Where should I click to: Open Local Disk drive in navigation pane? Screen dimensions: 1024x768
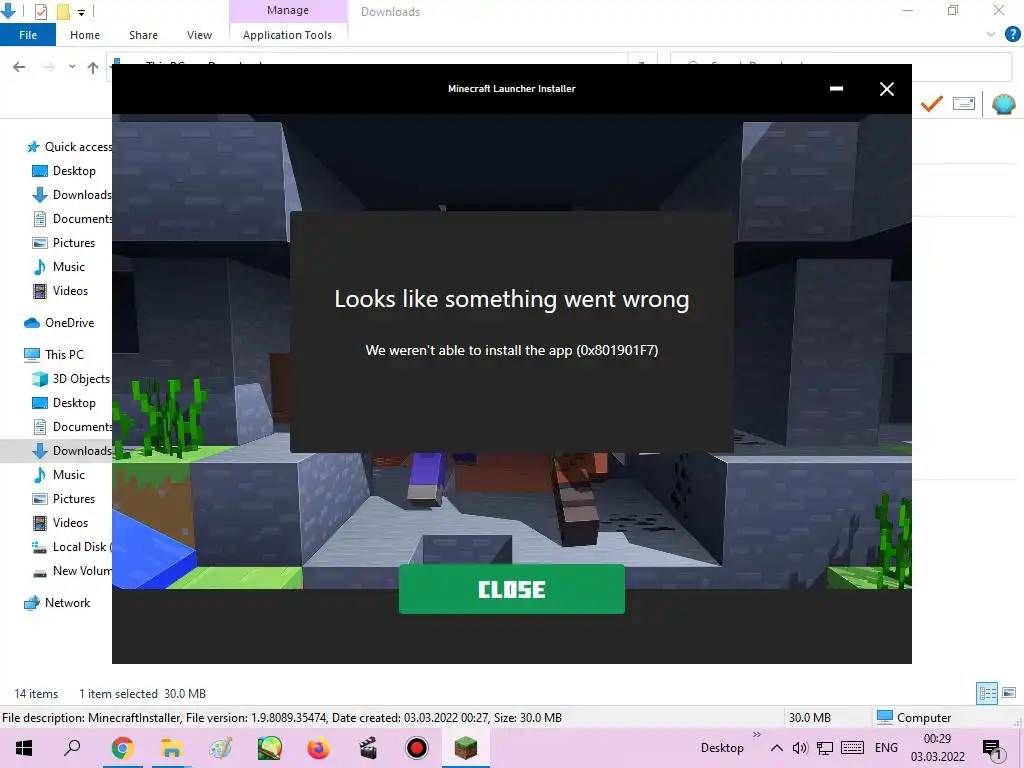(x=72, y=547)
